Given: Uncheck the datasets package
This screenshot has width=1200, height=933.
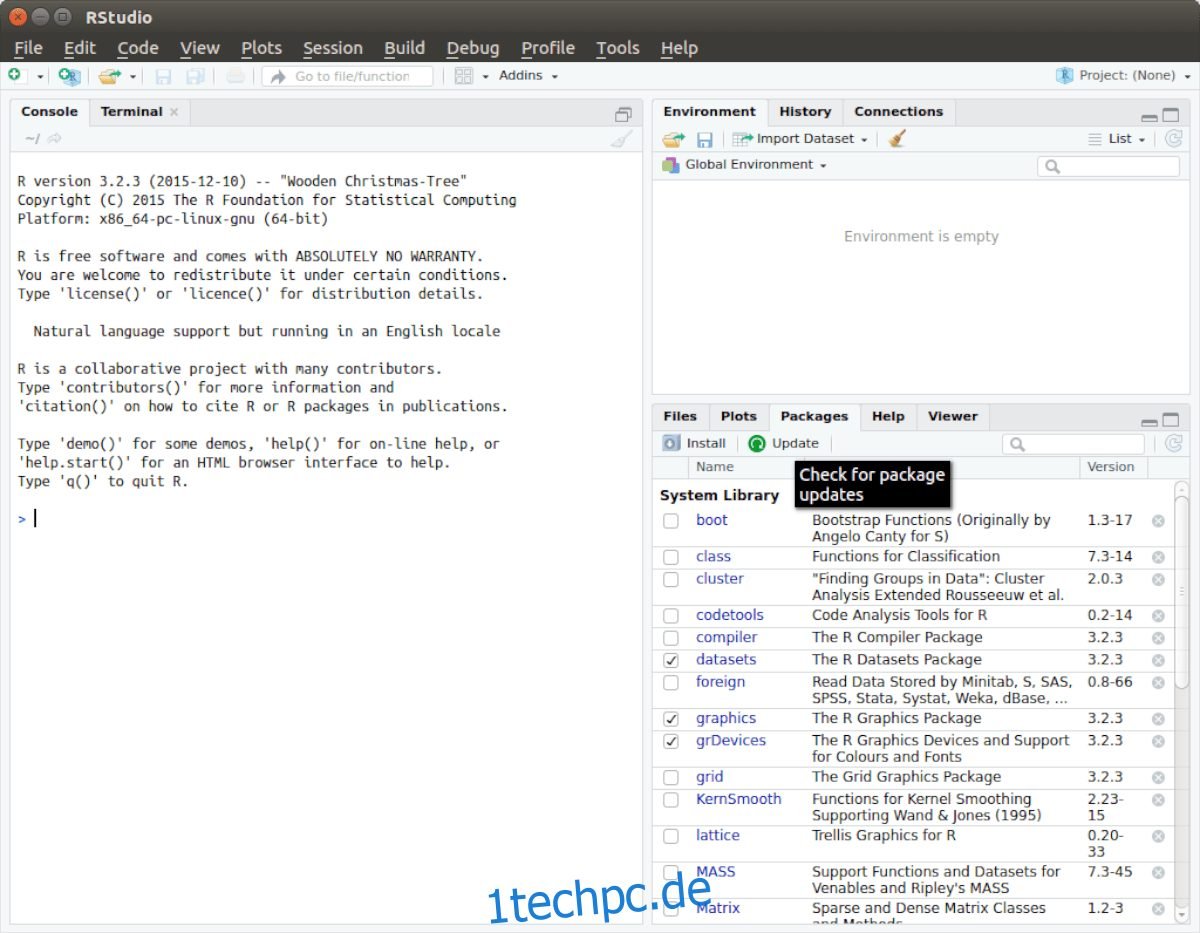Looking at the screenshot, I should 671,660.
